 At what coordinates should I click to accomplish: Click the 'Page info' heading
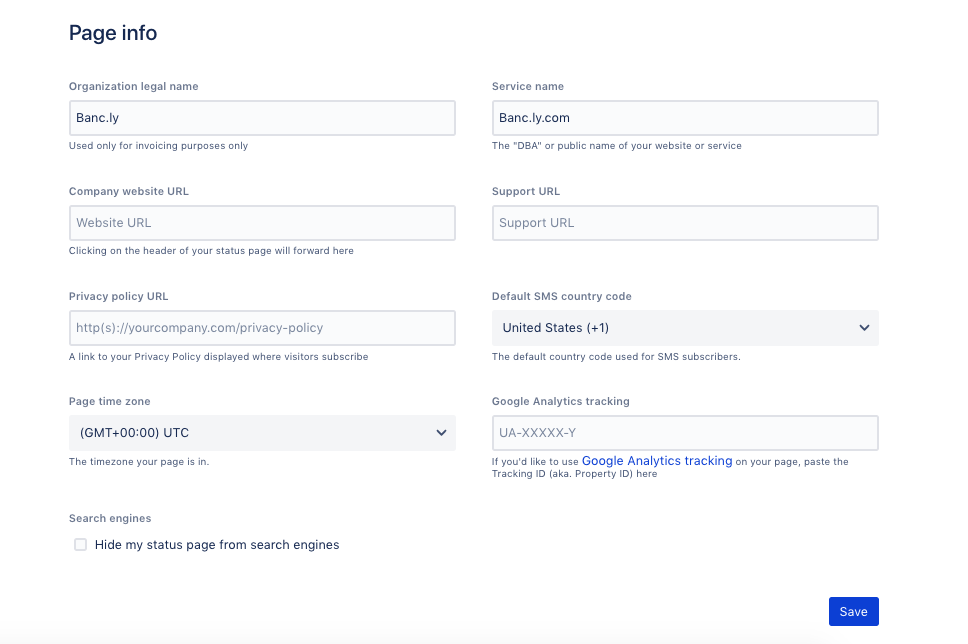pos(113,33)
